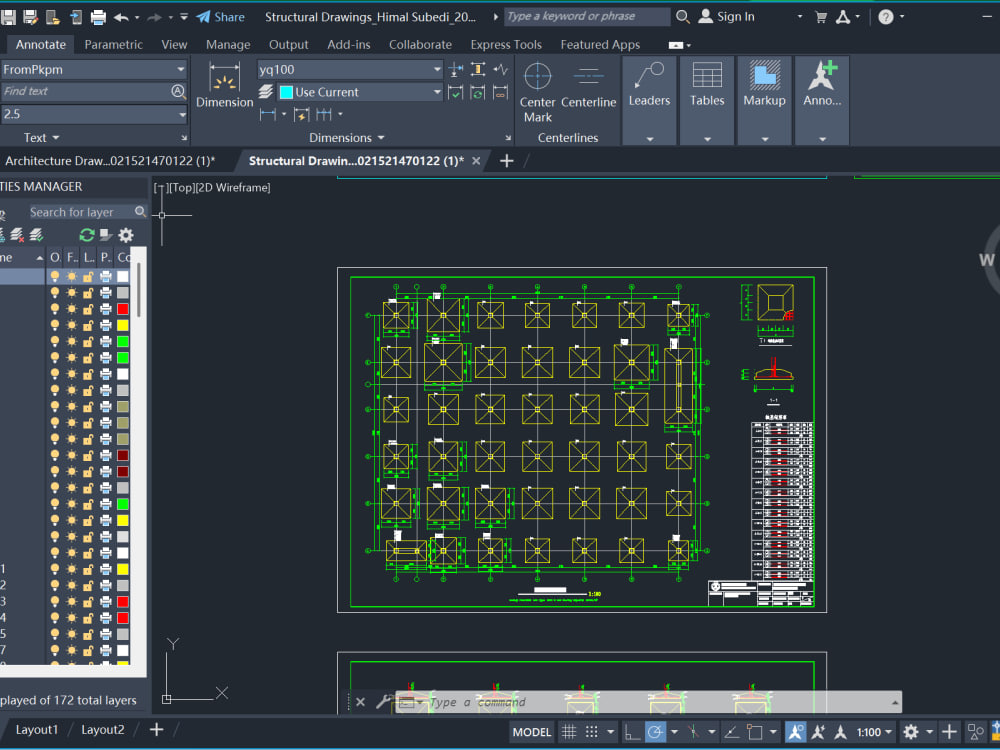This screenshot has width=1000, height=750.
Task: Toggle Show annotation objects
Action: (x=795, y=732)
